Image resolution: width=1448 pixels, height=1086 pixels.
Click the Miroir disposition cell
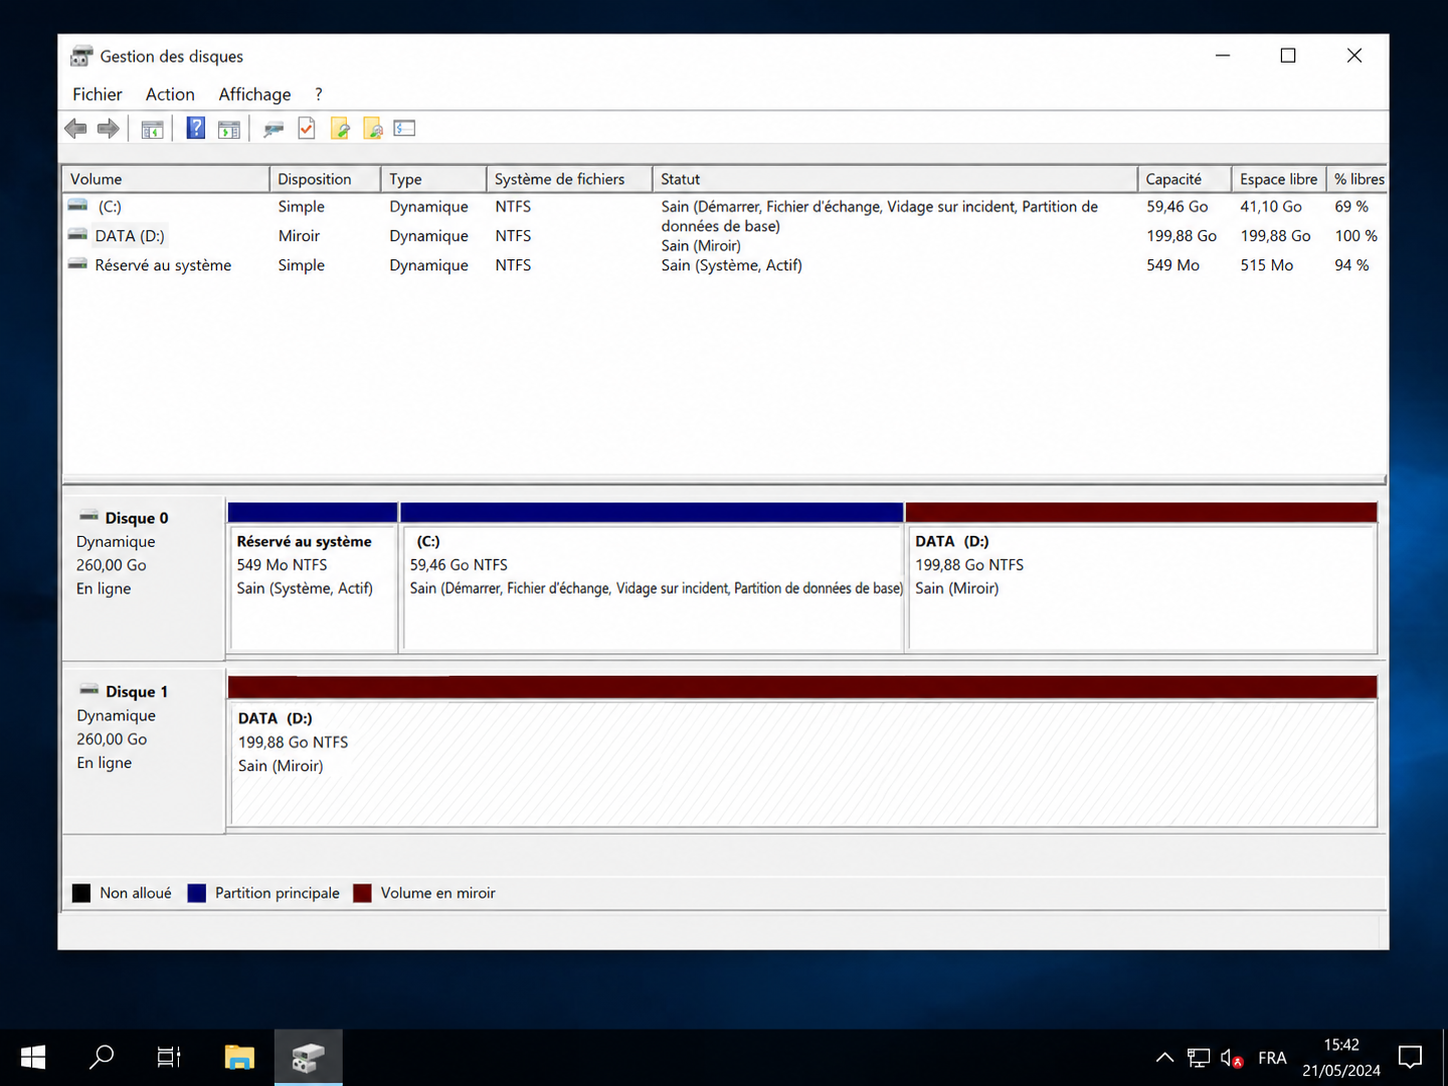(x=299, y=236)
